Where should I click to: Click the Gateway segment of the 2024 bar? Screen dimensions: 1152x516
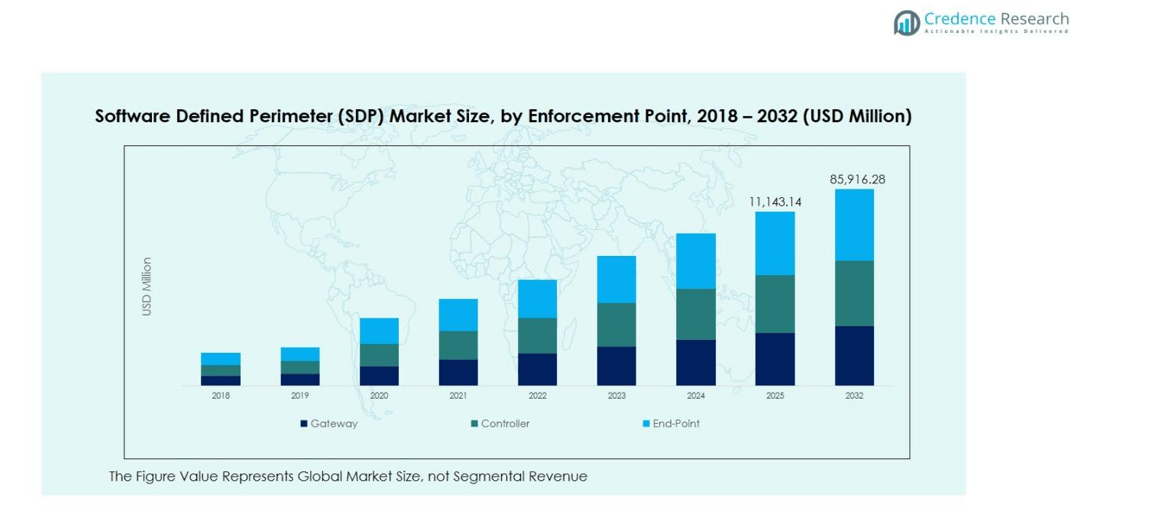(x=696, y=362)
